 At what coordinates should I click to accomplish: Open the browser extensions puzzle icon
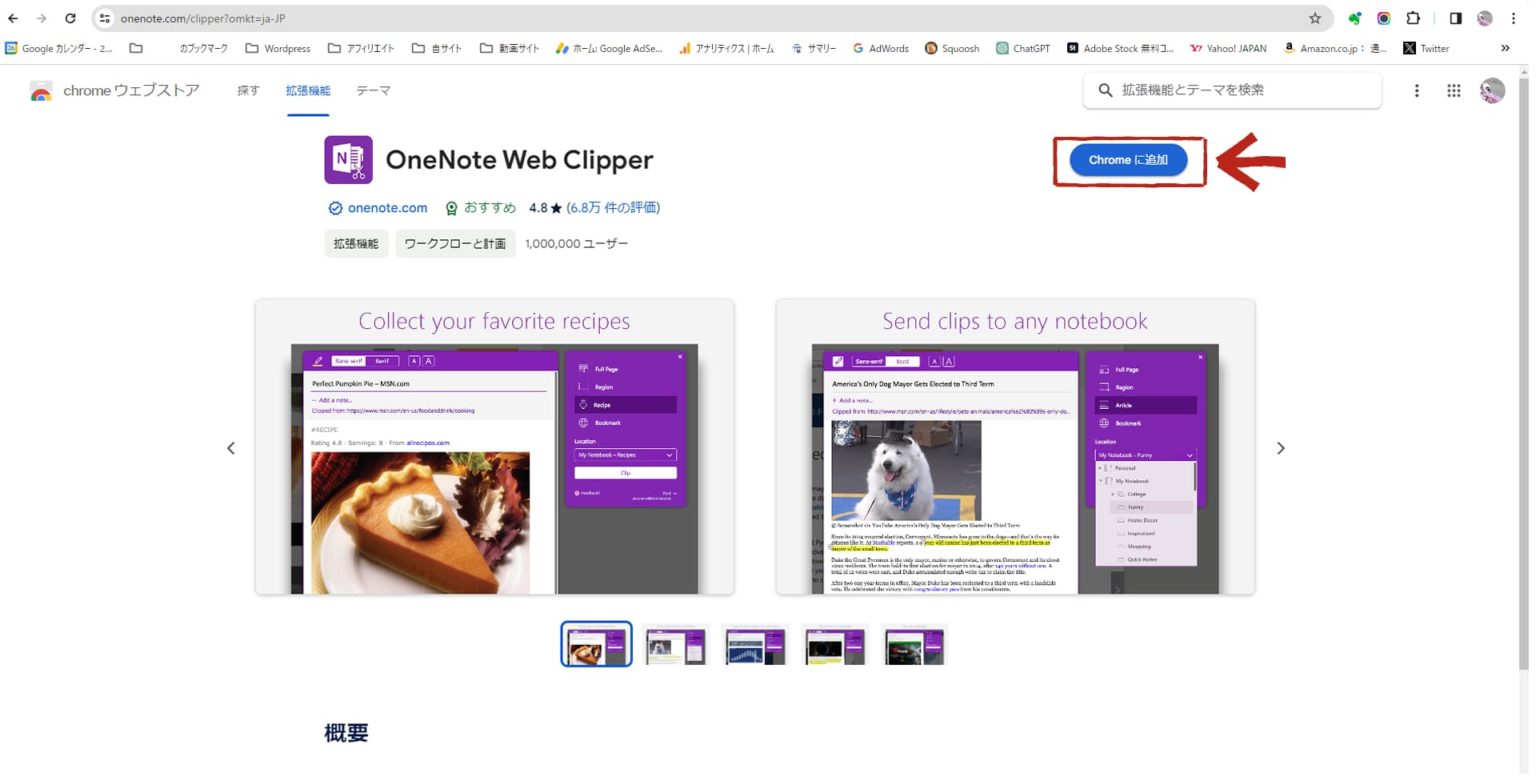[1413, 17]
